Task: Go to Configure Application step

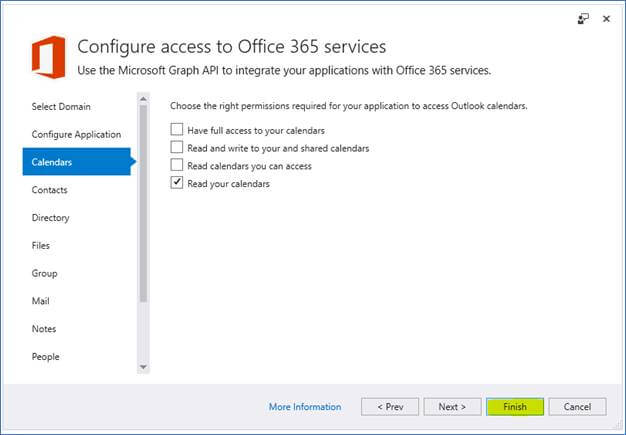Action: [x=76, y=134]
